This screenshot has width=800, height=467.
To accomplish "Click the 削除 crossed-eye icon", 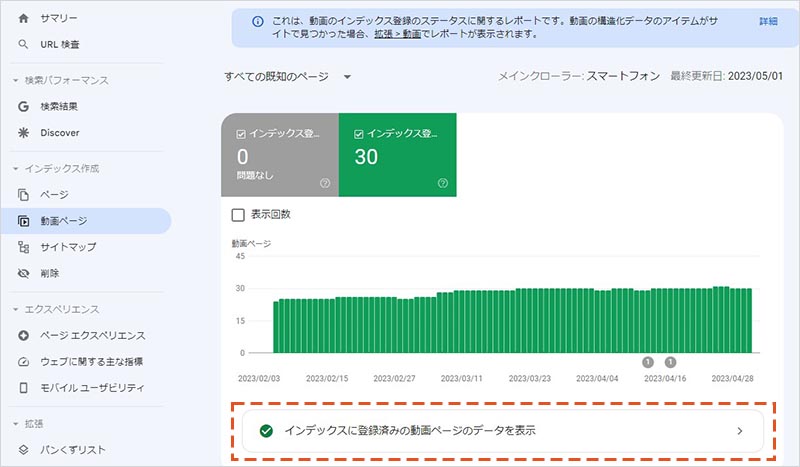I will point(24,273).
